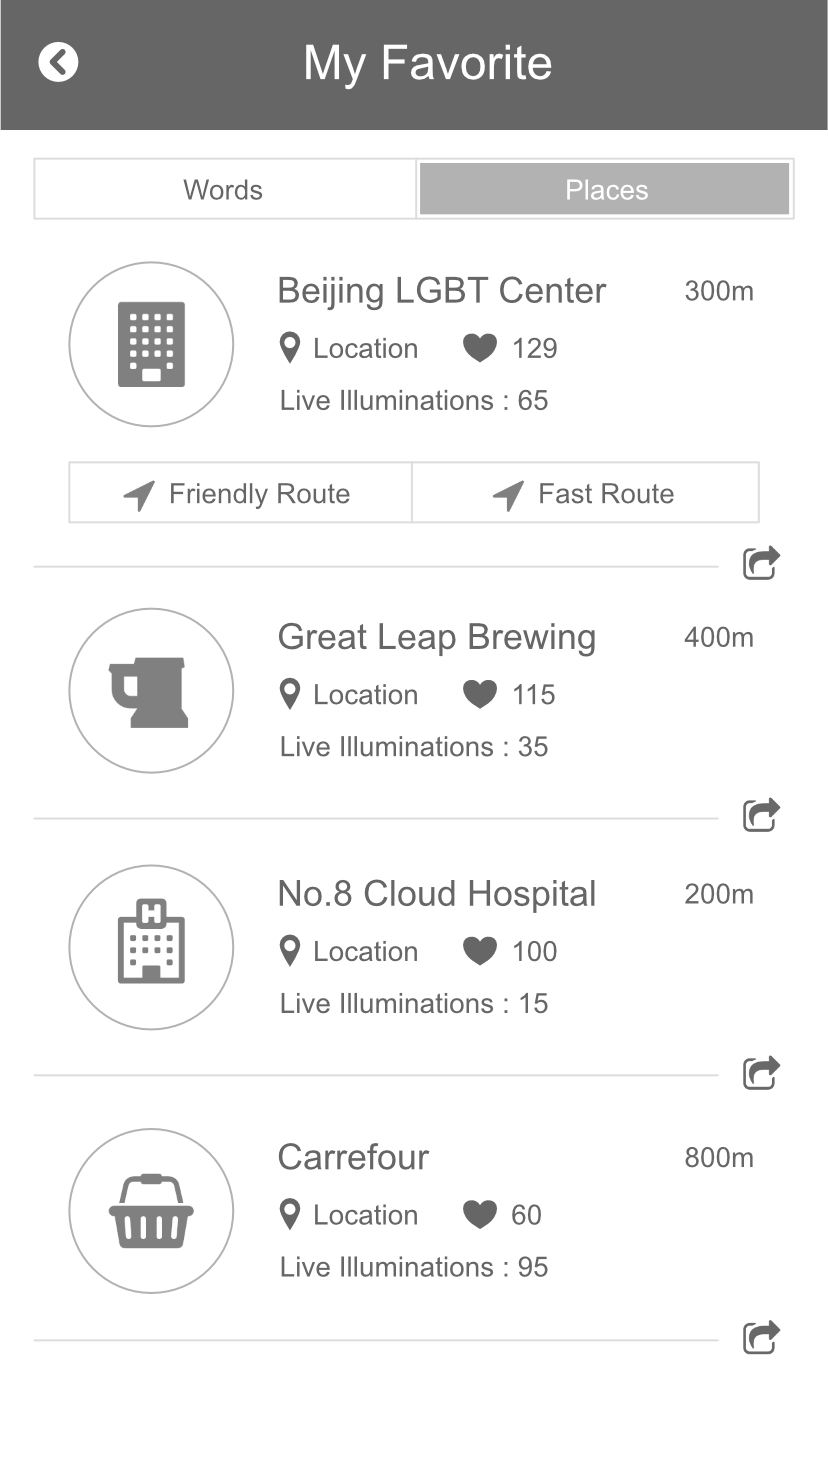Toggle the heart for No.8 Cloud Hospital

point(480,951)
